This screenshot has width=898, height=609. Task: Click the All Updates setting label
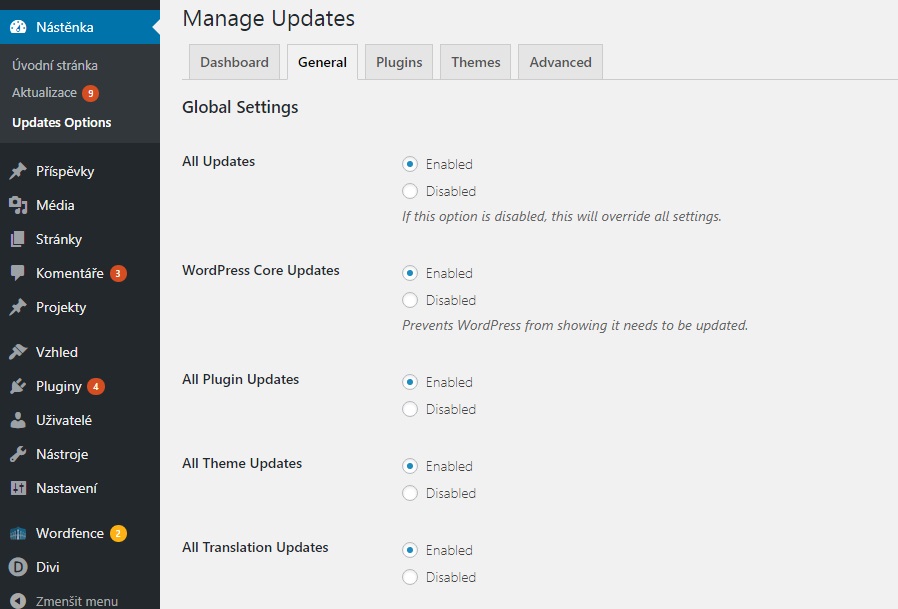(218, 162)
